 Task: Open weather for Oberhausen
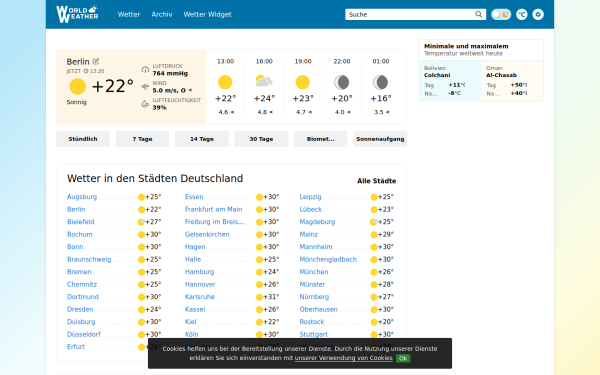318,309
